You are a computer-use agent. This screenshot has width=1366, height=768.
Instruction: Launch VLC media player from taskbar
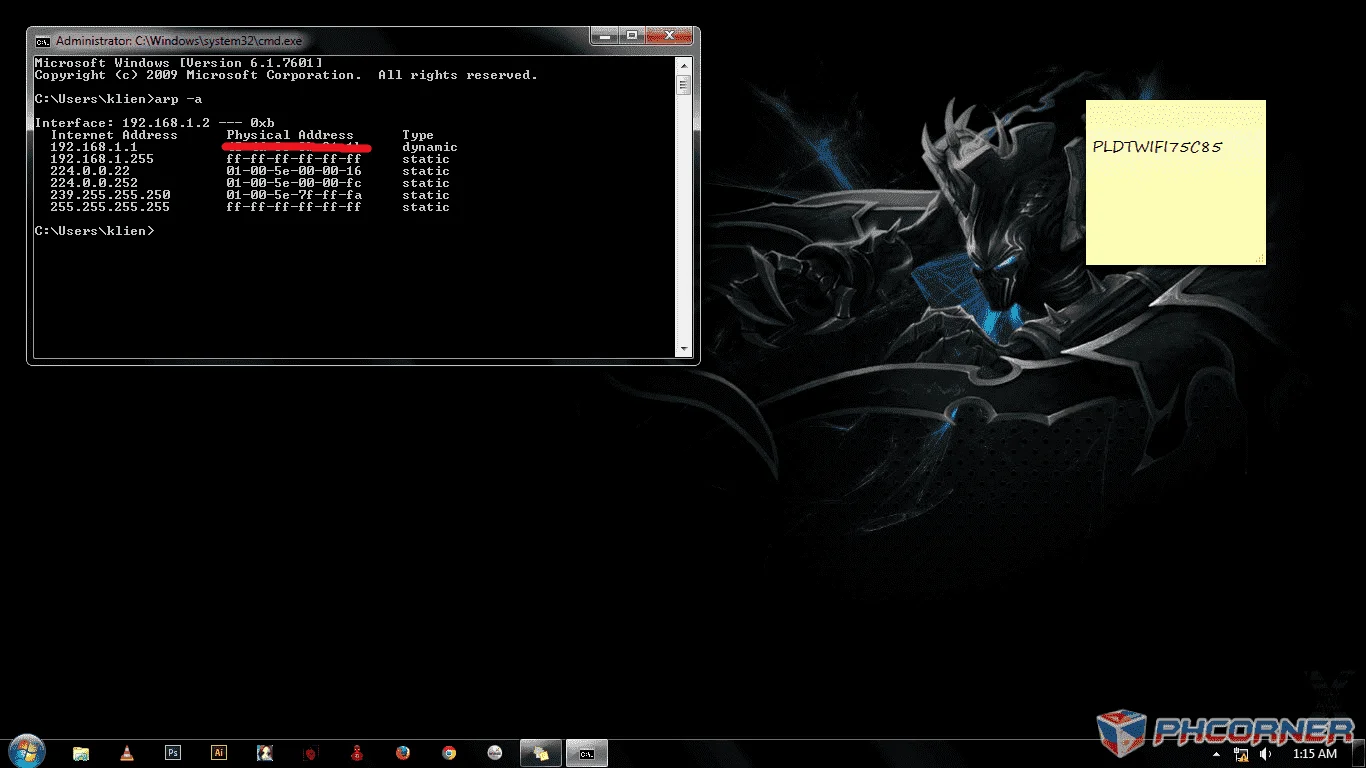point(127,753)
